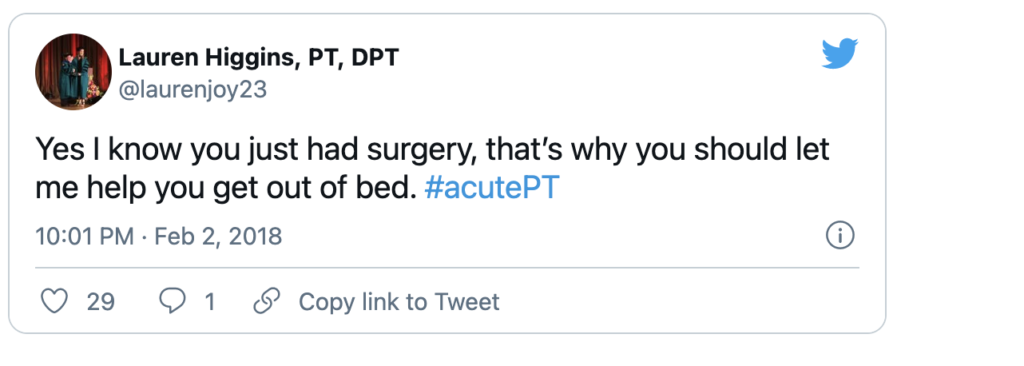Viewport: 1024px width, 366px height.
Task: Click the 29 likes count
Action: [x=101, y=302]
